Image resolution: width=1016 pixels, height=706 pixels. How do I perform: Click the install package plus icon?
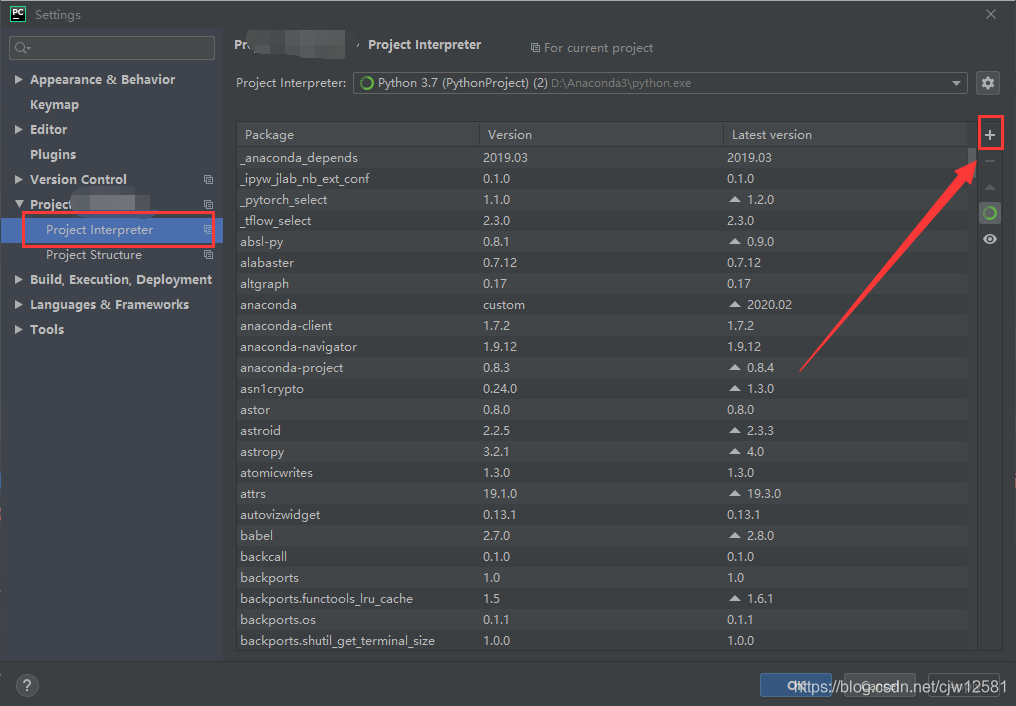989,135
